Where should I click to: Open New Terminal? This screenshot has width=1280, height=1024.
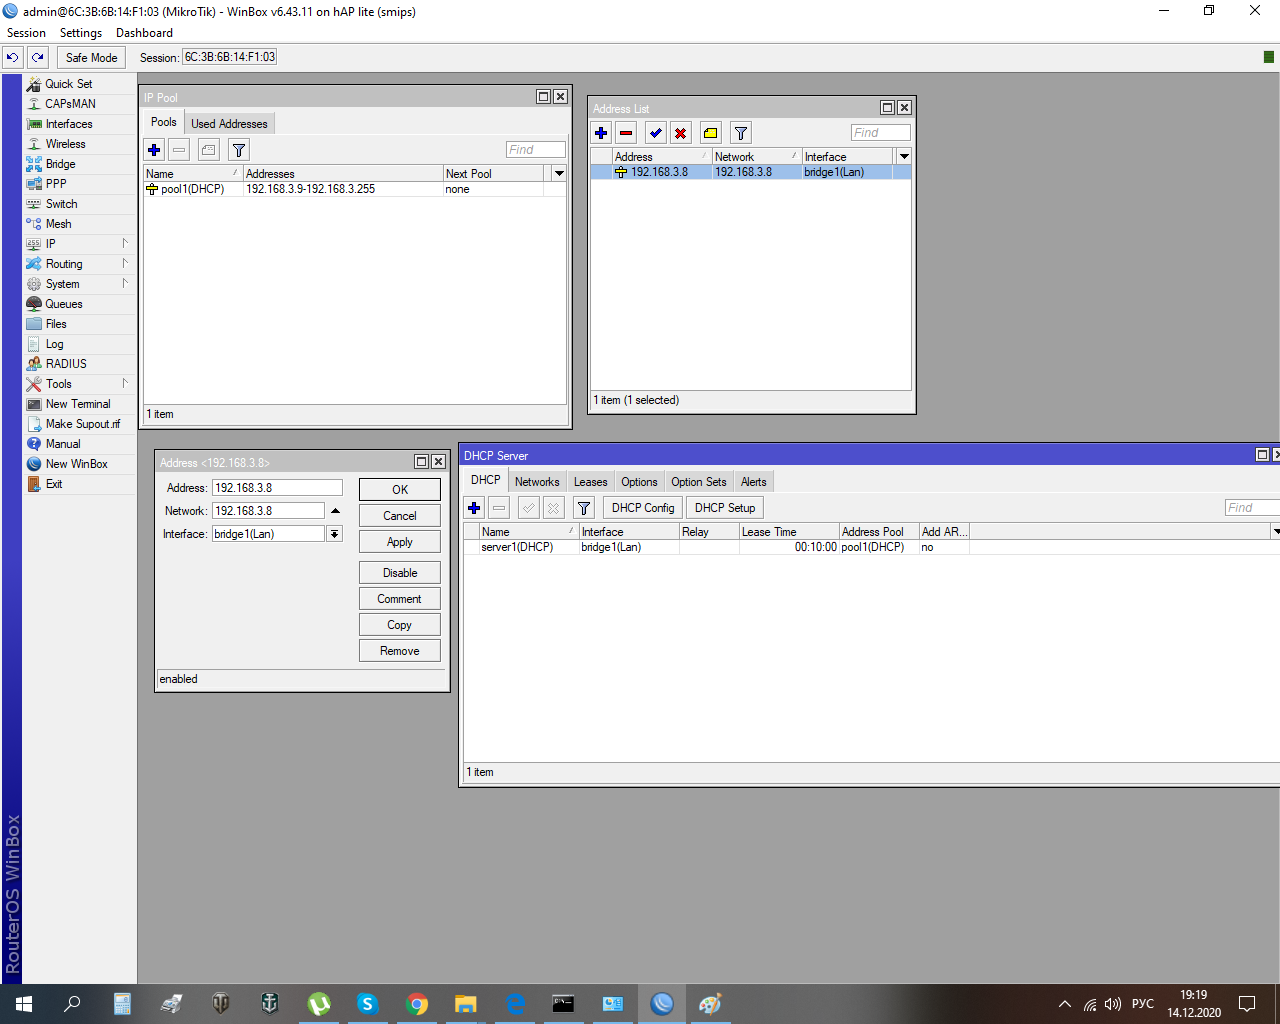pos(78,404)
